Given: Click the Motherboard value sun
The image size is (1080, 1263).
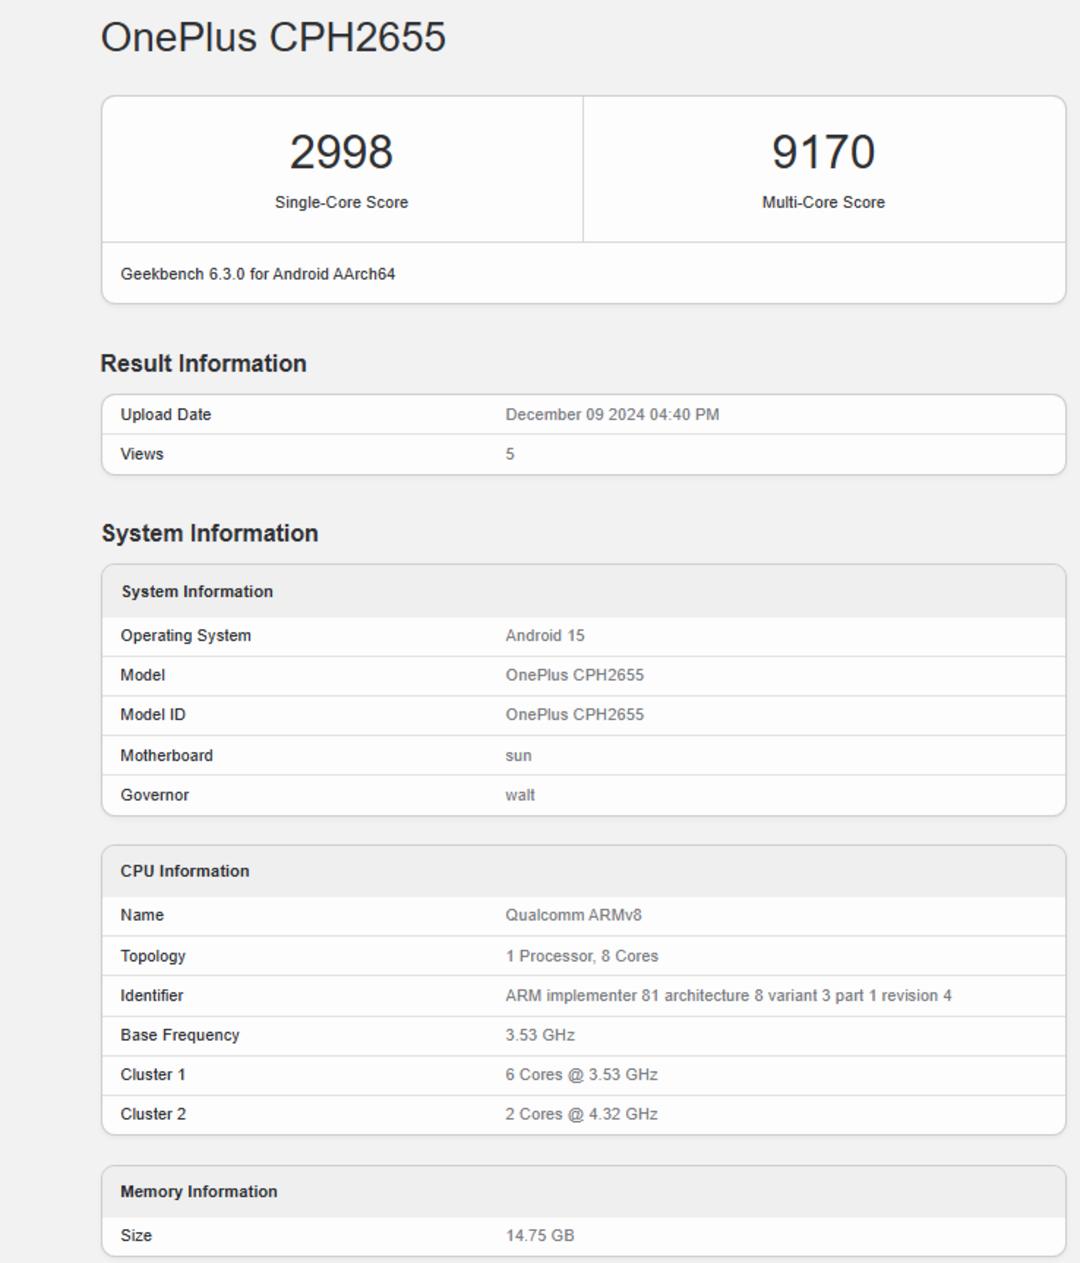Looking at the screenshot, I should coord(518,756).
